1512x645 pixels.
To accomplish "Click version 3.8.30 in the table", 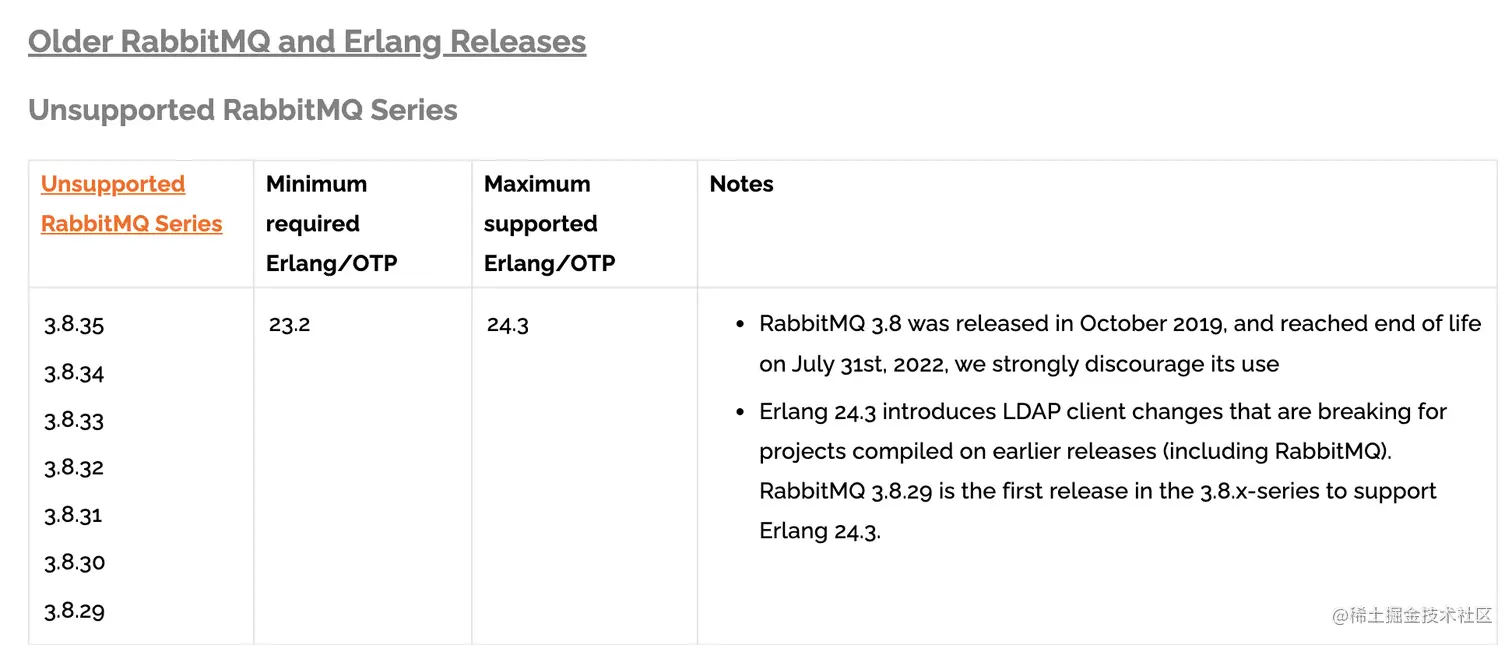I will coord(74,563).
